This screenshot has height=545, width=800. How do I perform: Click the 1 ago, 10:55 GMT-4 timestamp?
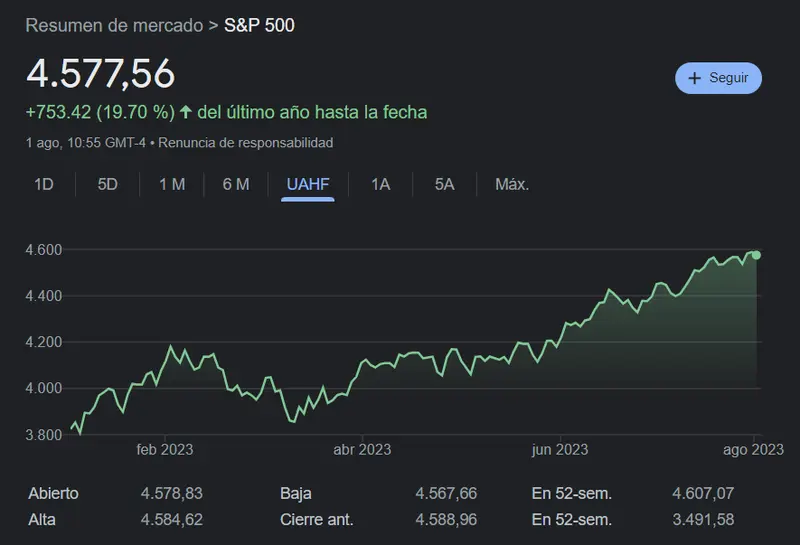click(86, 142)
